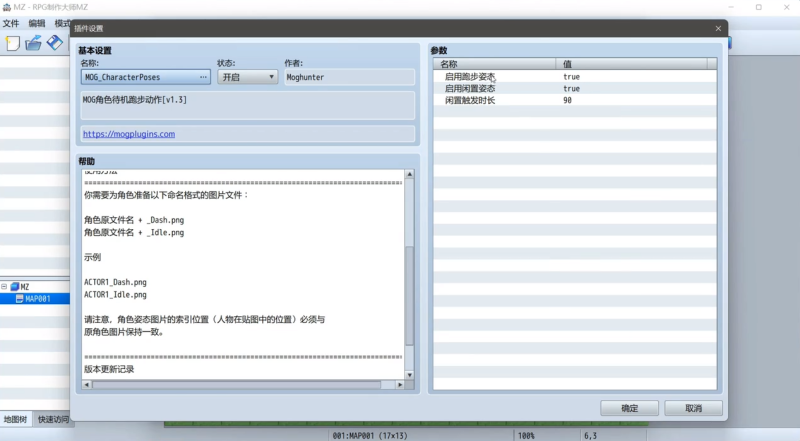Click the plugin description text box
800x441 pixels.
(x=247, y=106)
